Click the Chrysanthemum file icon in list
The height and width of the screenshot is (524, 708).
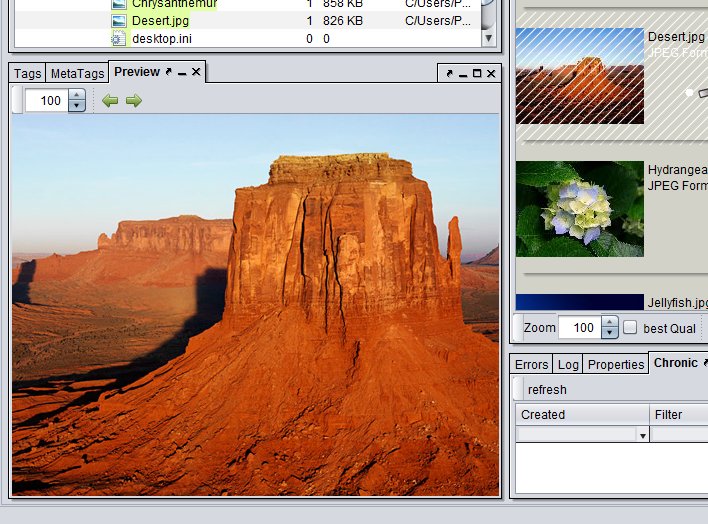(118, 4)
